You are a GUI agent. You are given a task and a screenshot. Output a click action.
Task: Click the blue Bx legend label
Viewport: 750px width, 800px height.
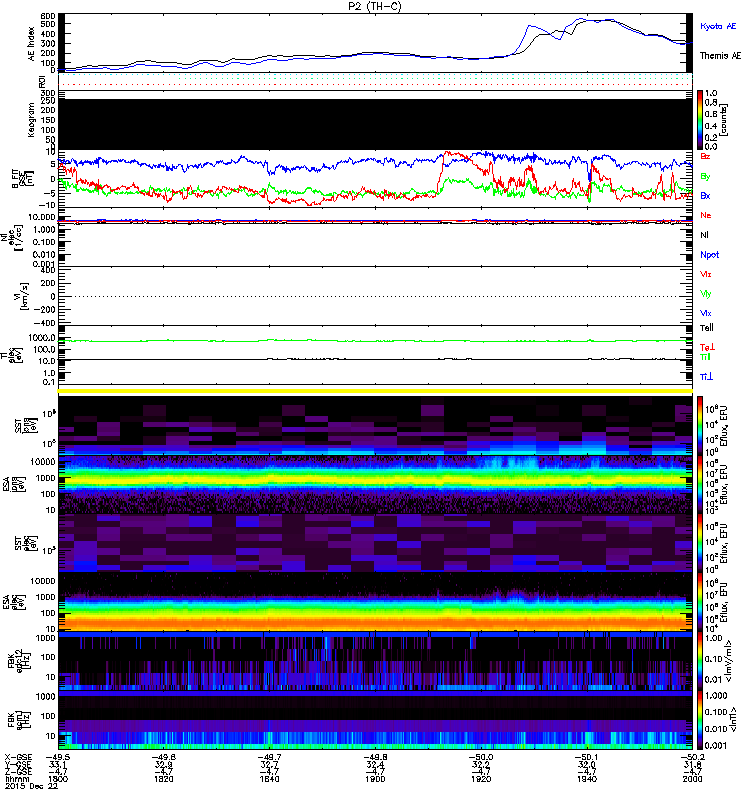(x=705, y=195)
